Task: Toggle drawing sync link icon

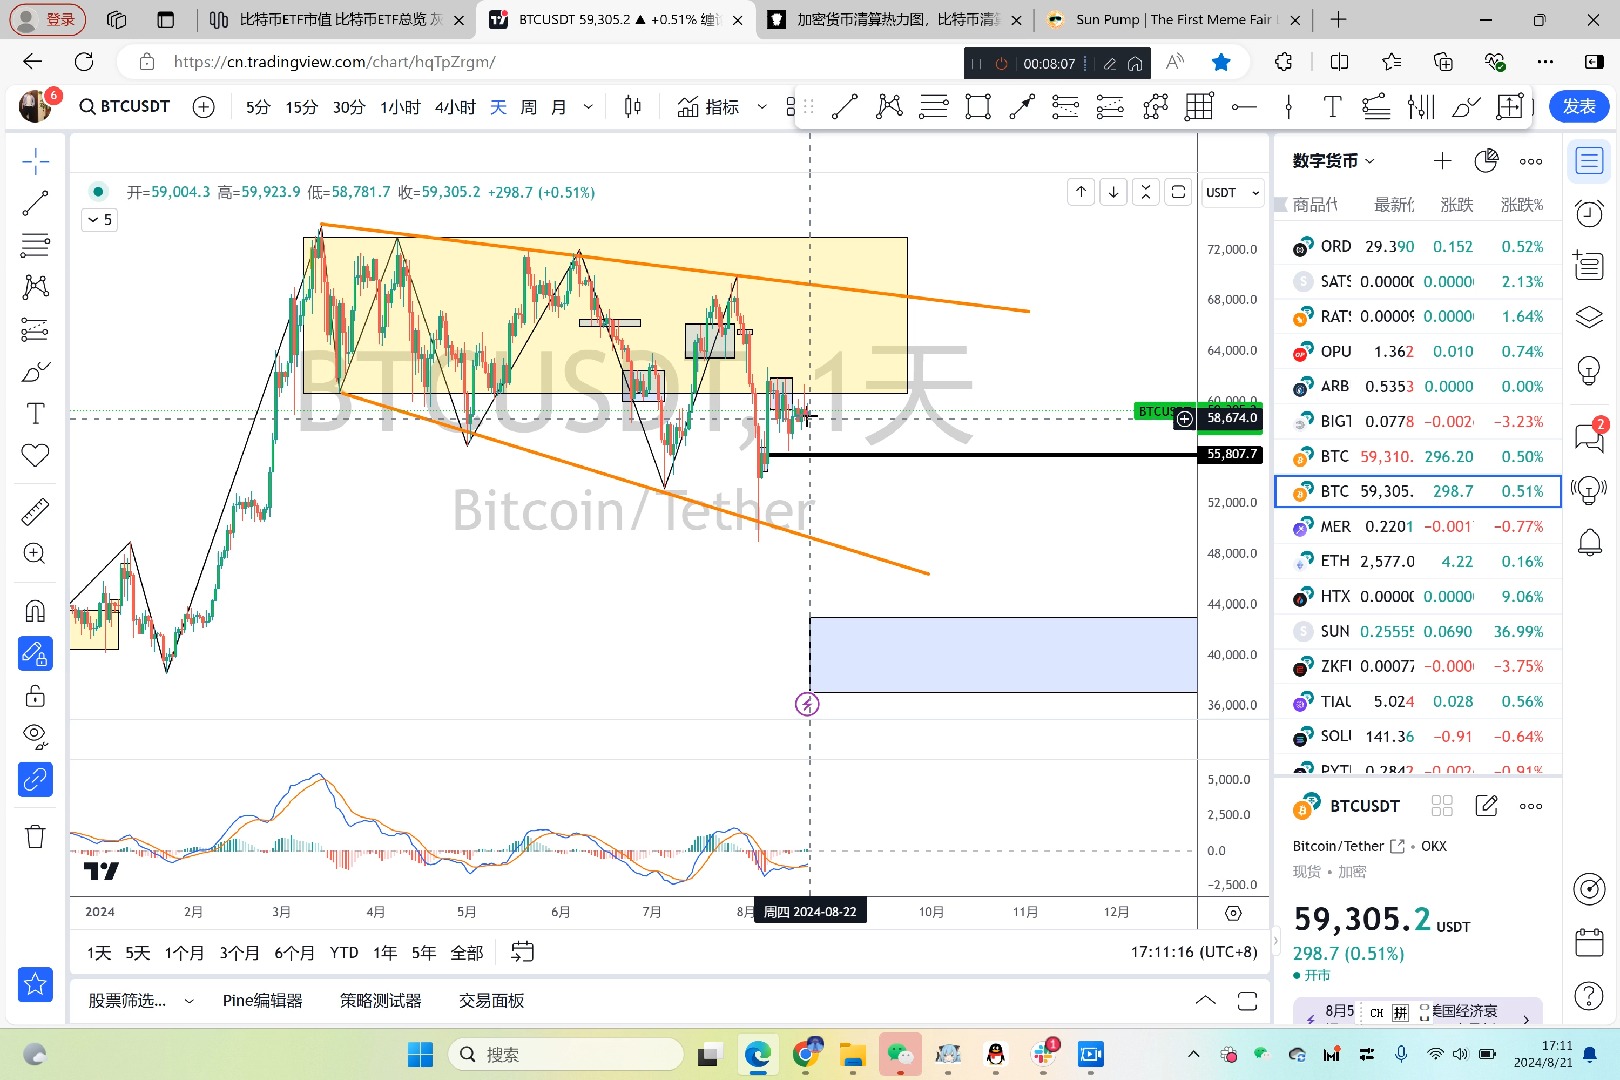Action: [35, 779]
